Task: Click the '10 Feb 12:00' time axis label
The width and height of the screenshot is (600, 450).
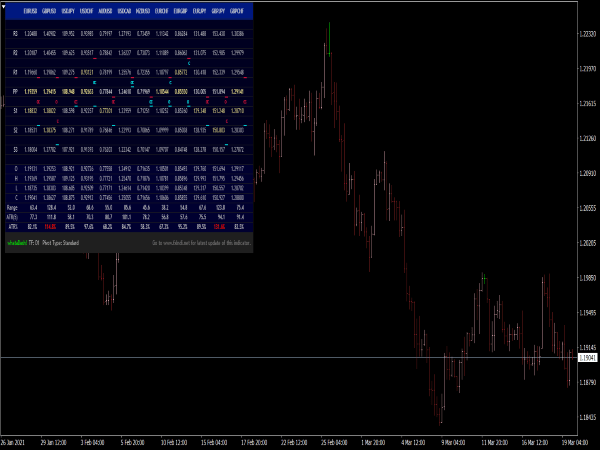Action: pyautogui.click(x=173, y=443)
